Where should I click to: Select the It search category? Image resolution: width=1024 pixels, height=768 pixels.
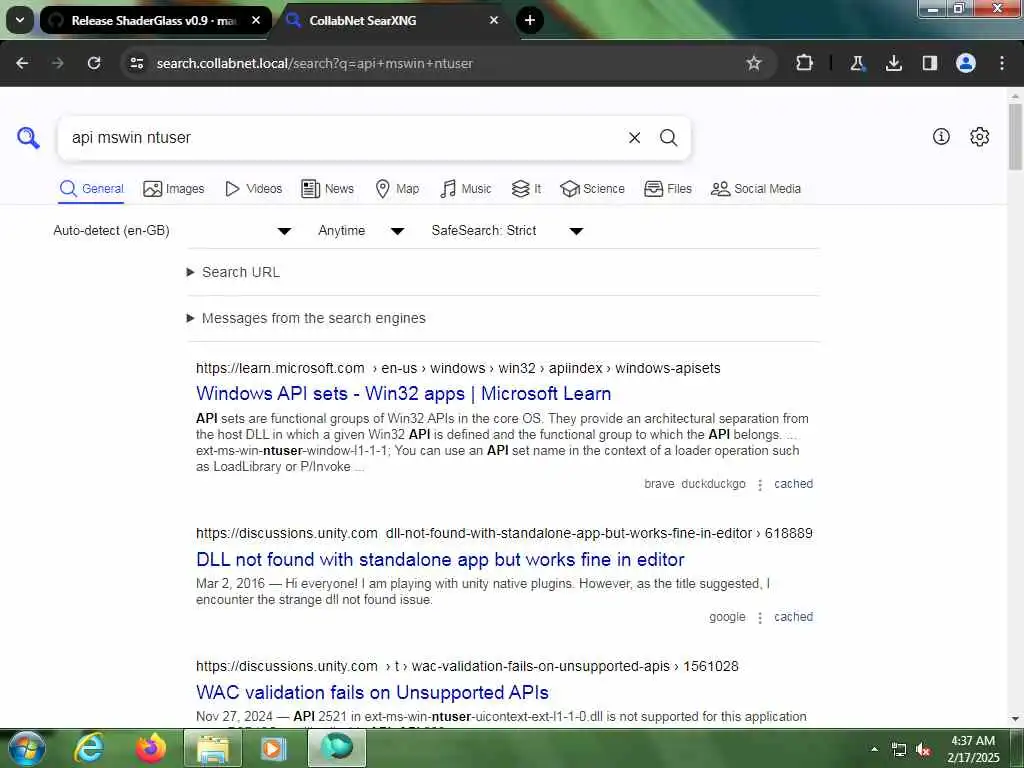[526, 189]
